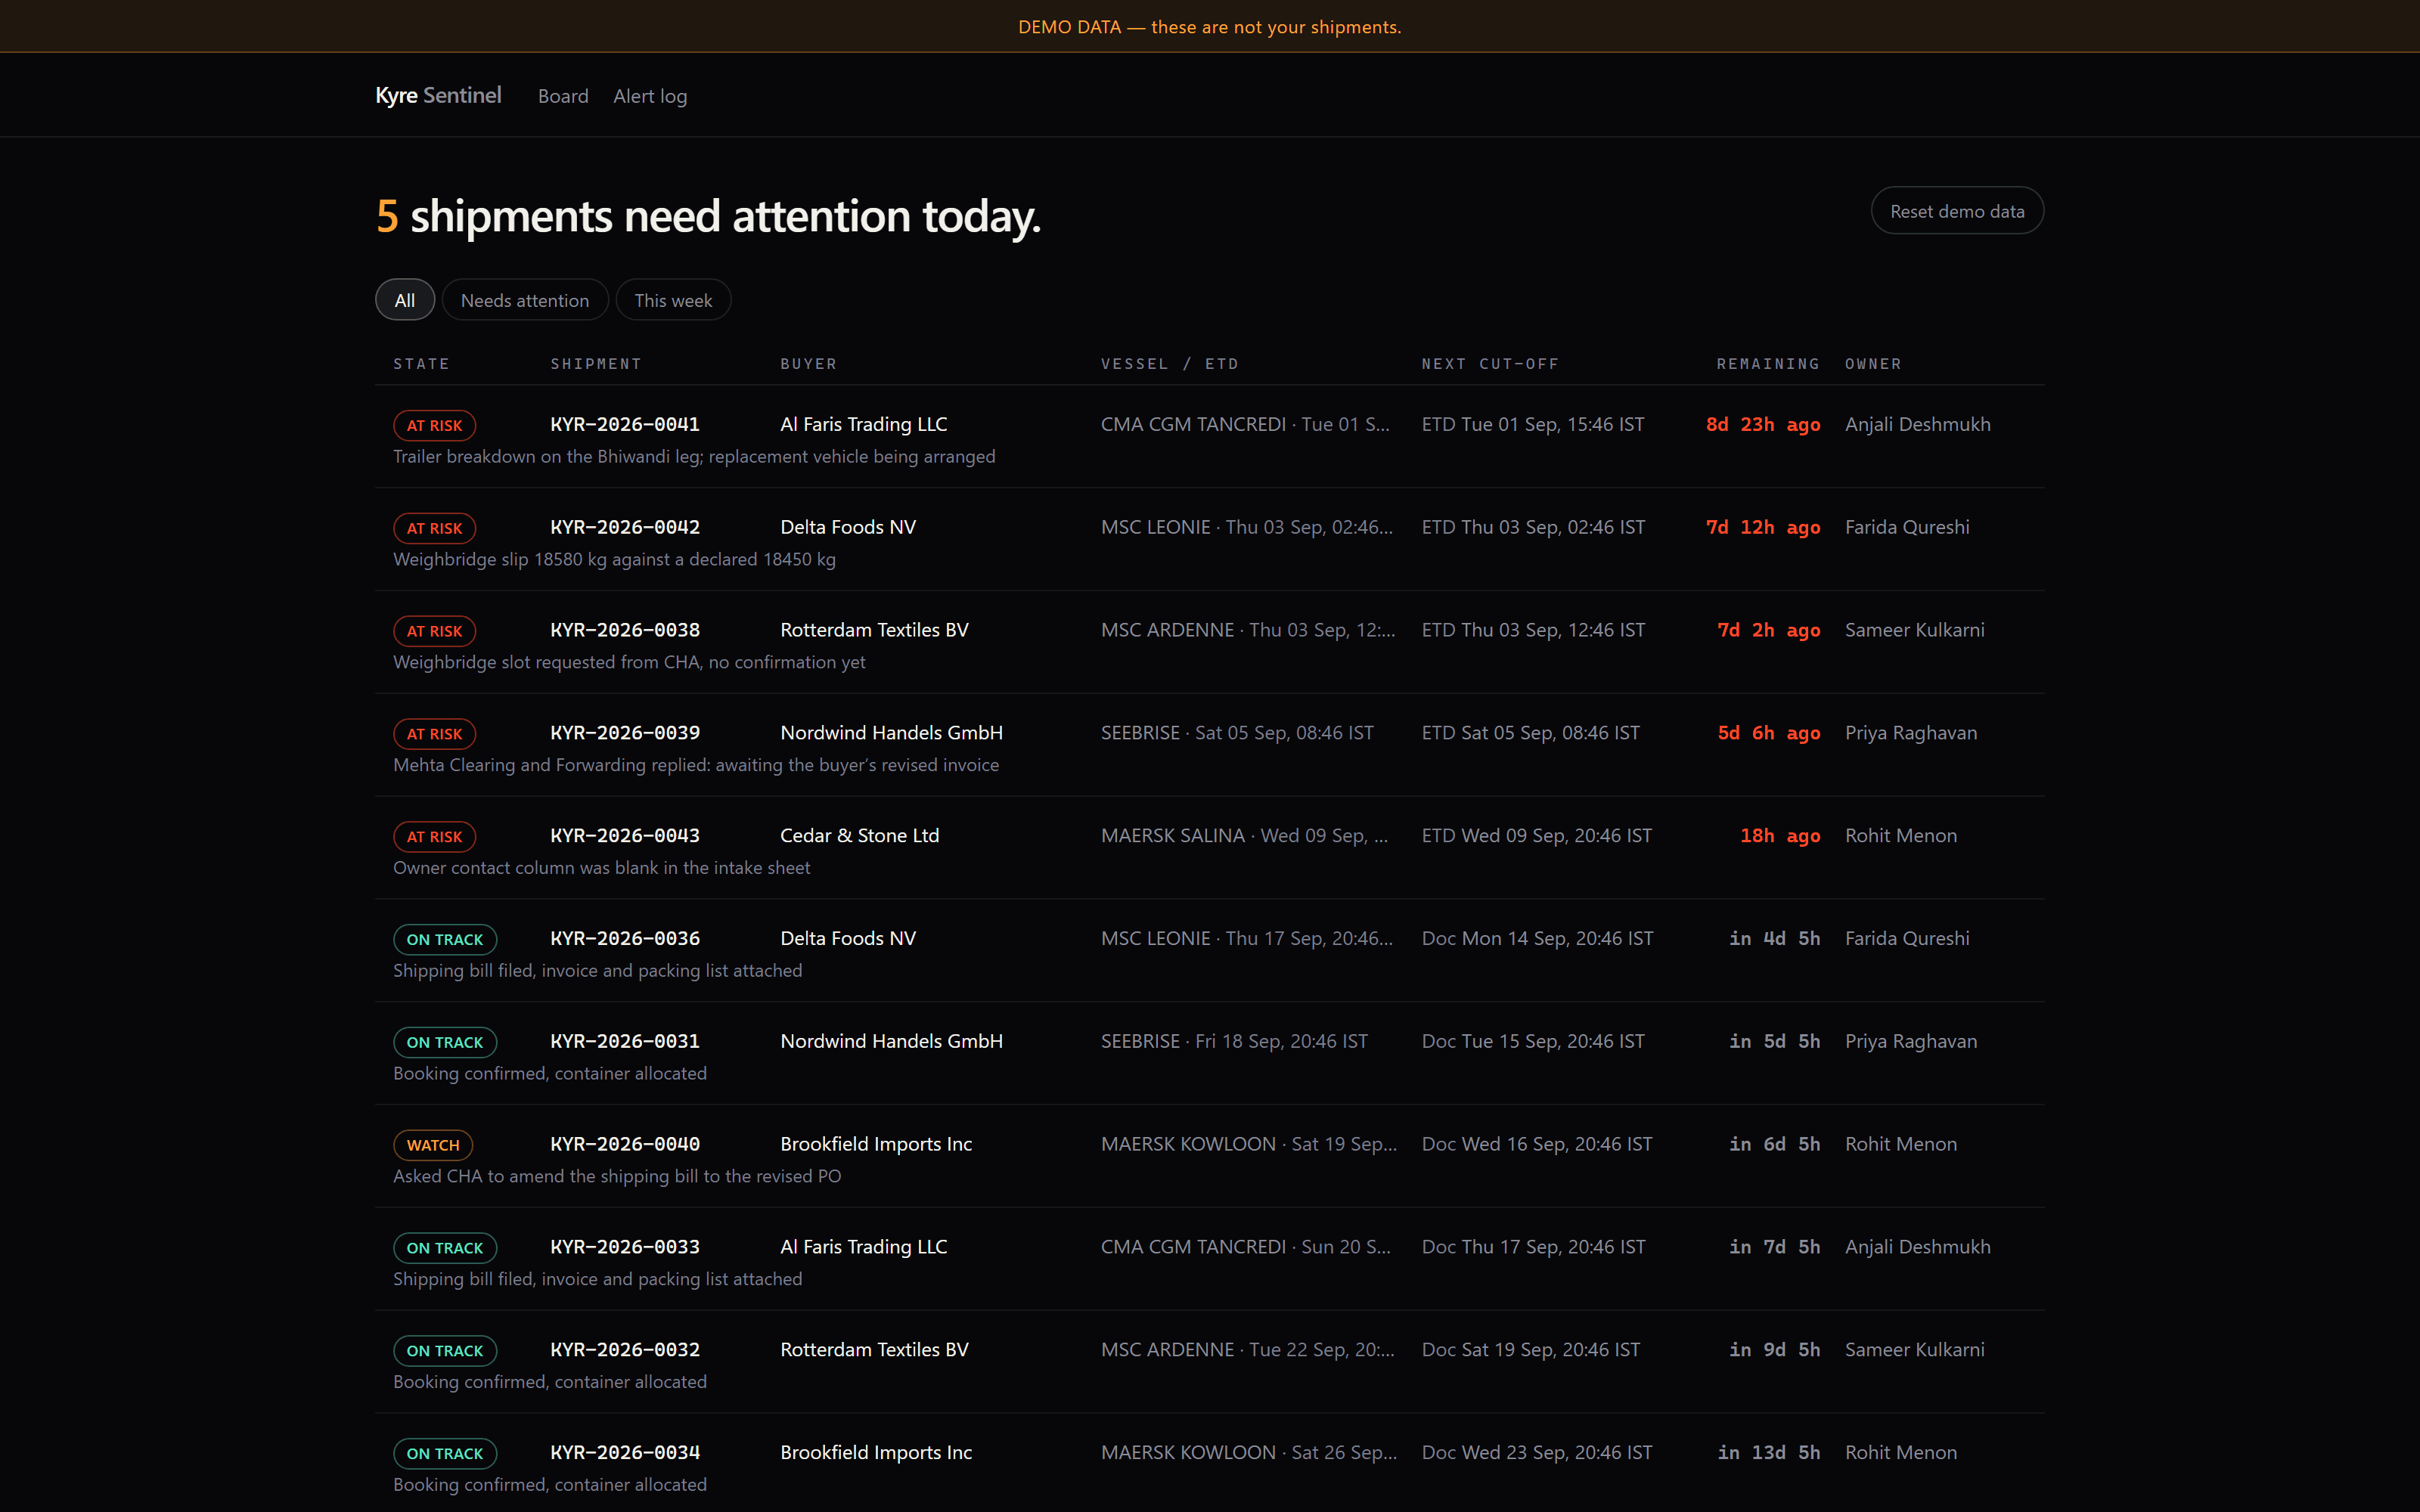Click the '8d 23h ago' remaining value
Viewport: 2420px width, 1512px height.
point(1763,424)
